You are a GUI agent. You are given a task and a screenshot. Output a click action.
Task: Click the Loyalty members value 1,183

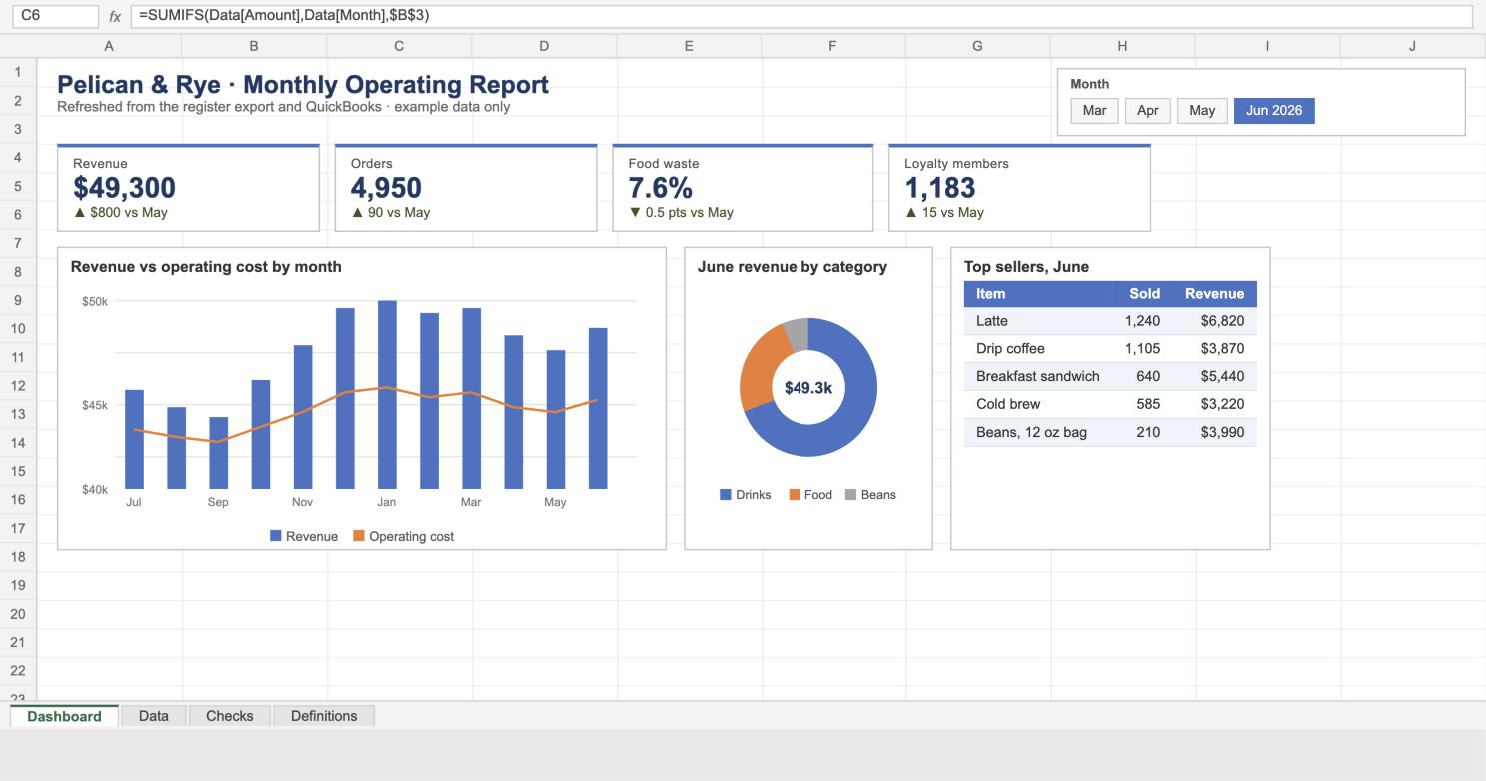pyautogui.click(x=940, y=188)
